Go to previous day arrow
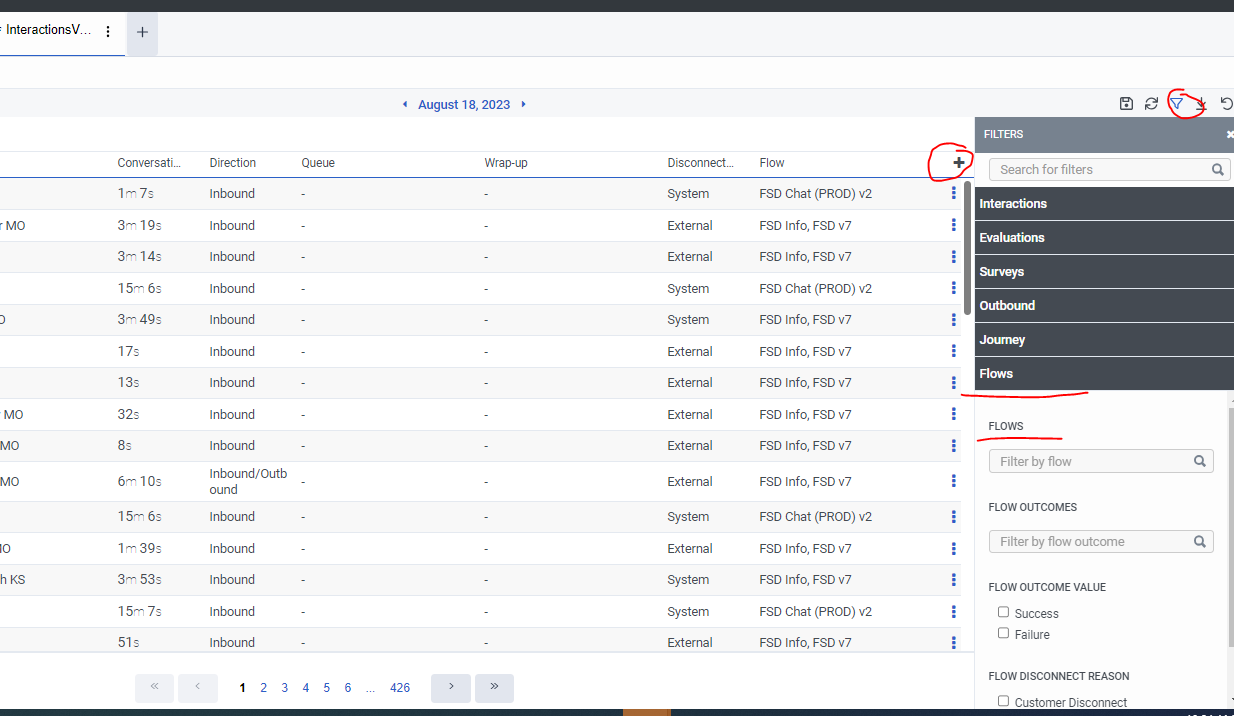 (x=405, y=104)
